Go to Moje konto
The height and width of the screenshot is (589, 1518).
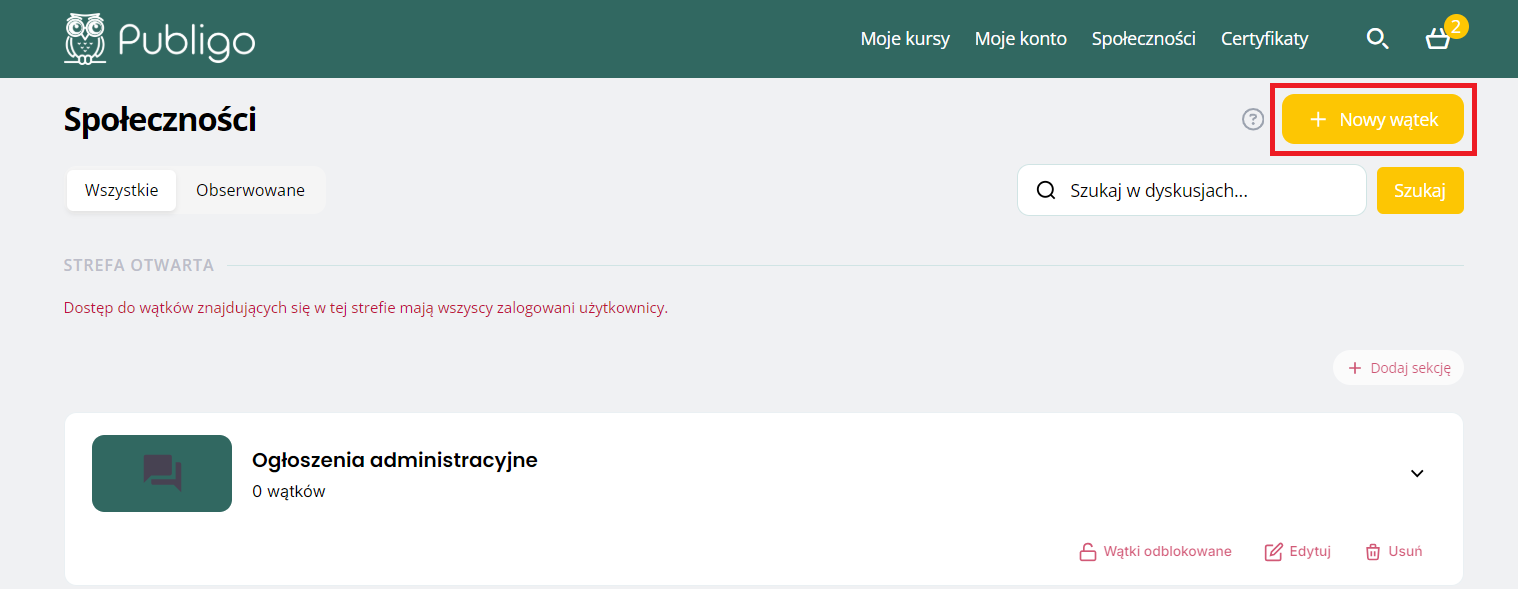pos(1020,39)
